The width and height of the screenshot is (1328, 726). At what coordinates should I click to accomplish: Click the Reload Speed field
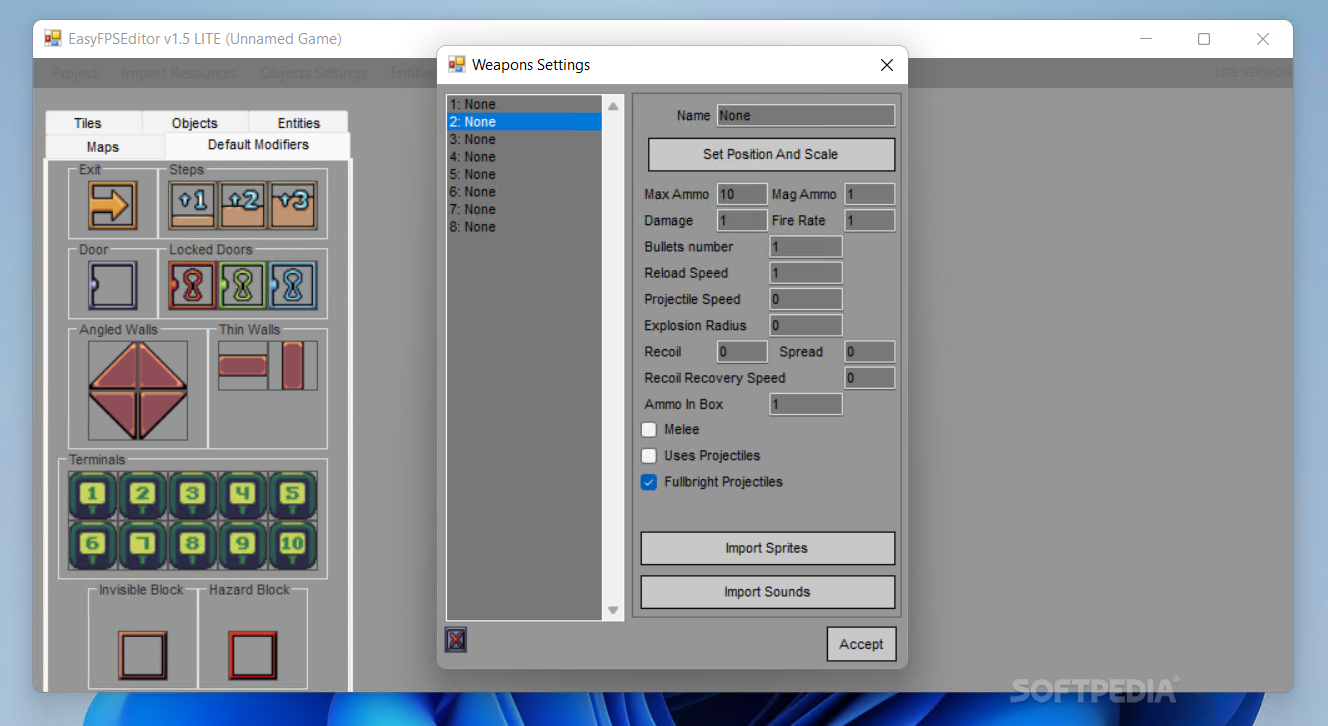(806, 273)
